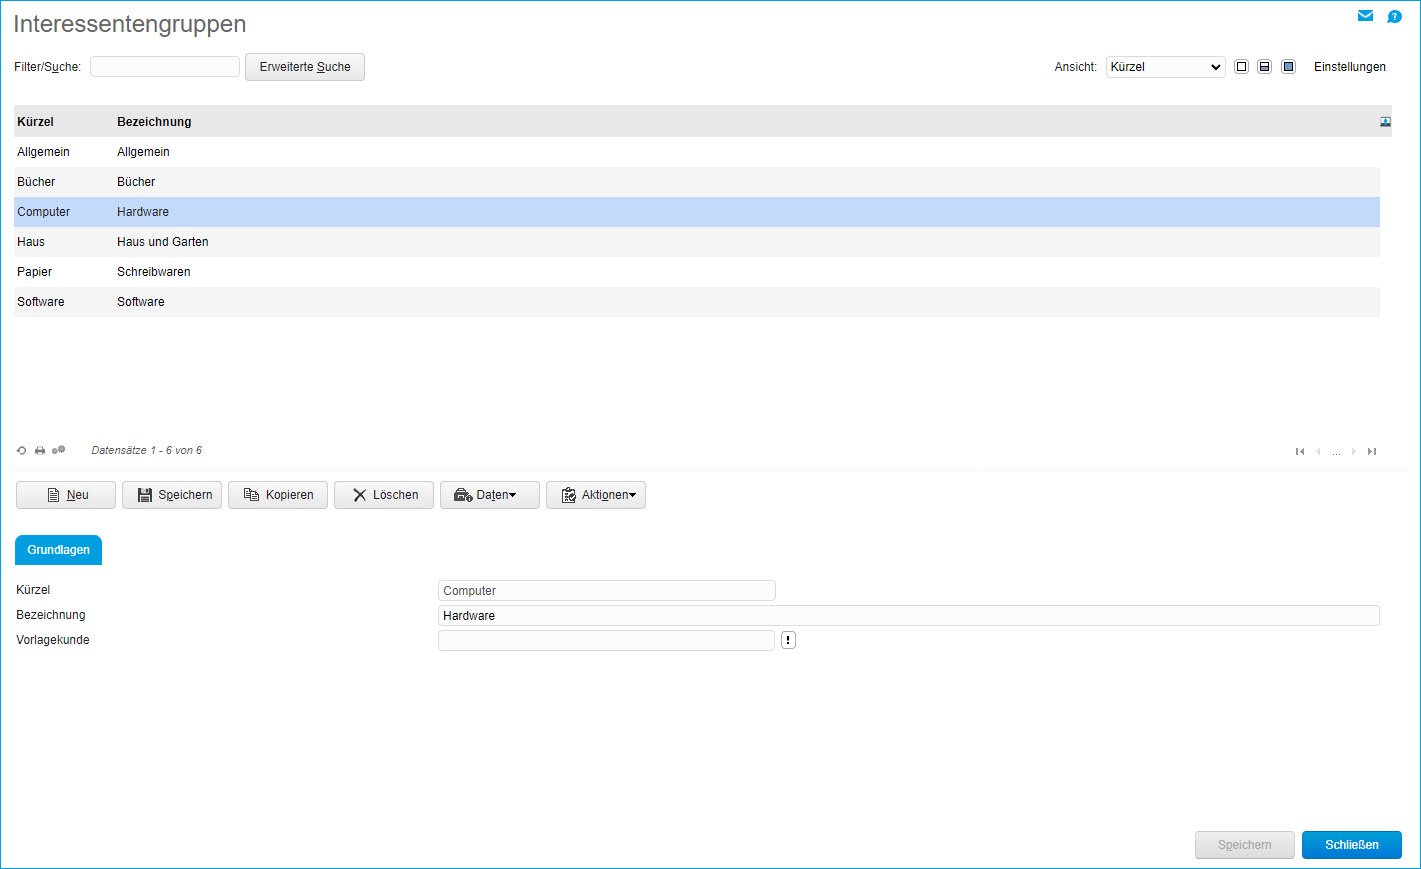The width and height of the screenshot is (1421, 869).
Task: Switch to the split view layout
Action: click(x=1264, y=67)
